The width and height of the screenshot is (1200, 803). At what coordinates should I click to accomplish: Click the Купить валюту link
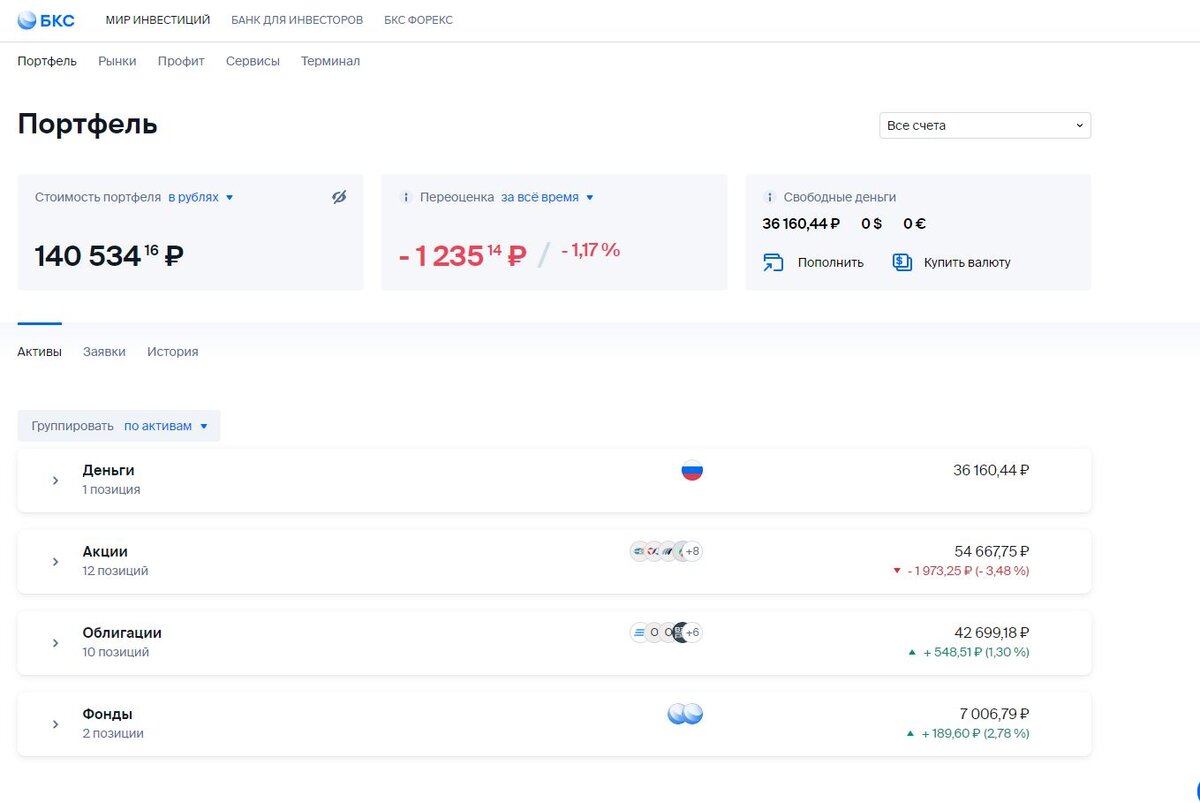click(x=967, y=263)
